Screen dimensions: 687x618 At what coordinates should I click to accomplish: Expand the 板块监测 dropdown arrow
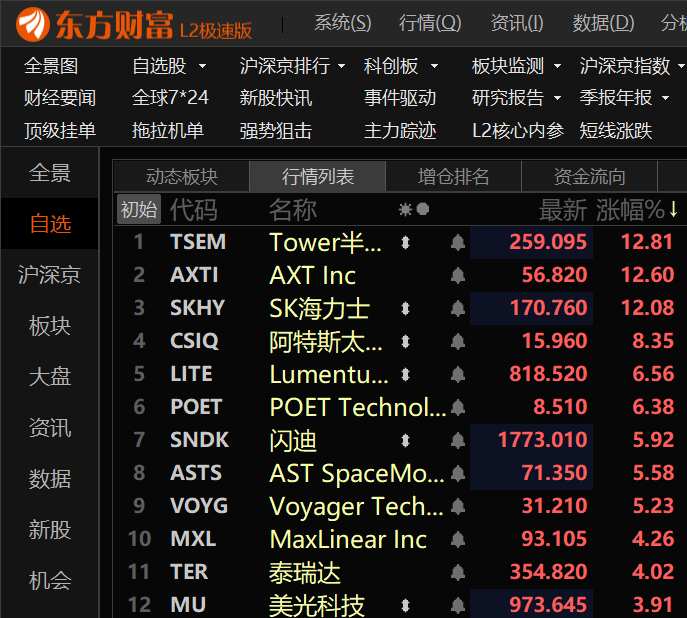click(557, 67)
